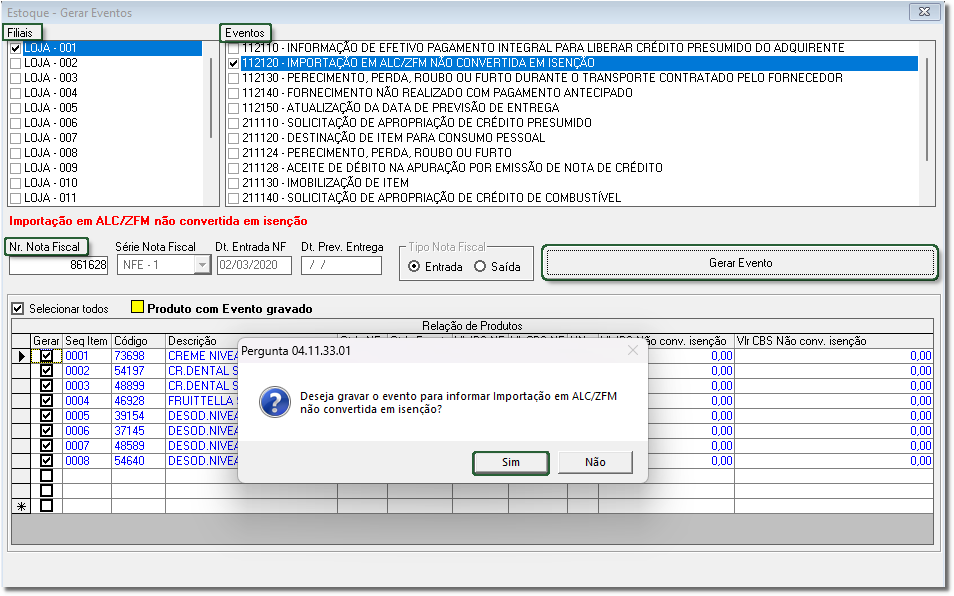Close the Estoque - Gerar Eventos window
Viewport: 954px width, 596px height.
[924, 12]
